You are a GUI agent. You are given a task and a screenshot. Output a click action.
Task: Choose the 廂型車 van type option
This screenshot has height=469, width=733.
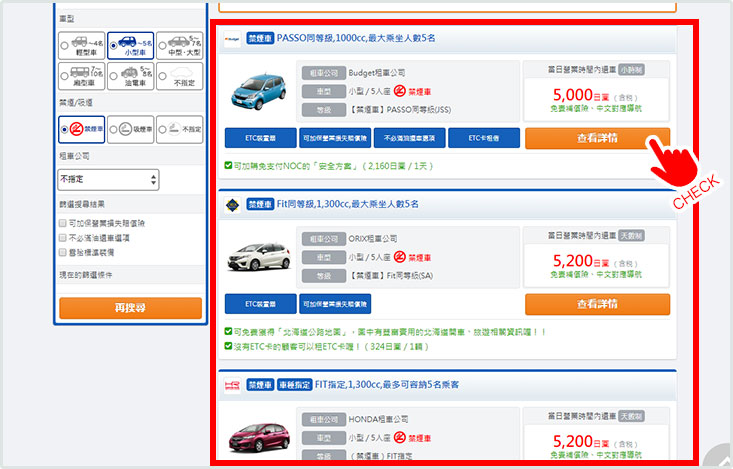coord(81,75)
